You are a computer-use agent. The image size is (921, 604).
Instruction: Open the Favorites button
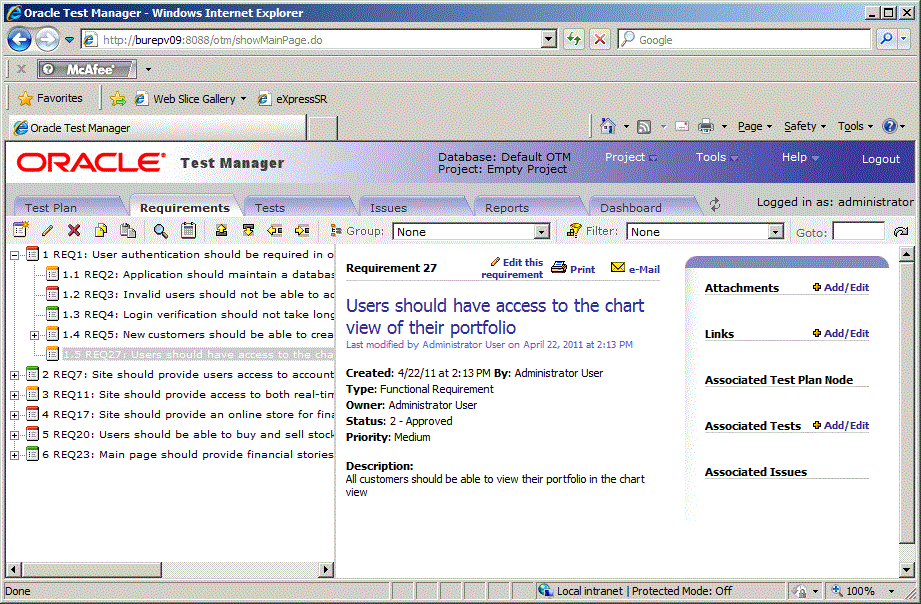pos(51,98)
